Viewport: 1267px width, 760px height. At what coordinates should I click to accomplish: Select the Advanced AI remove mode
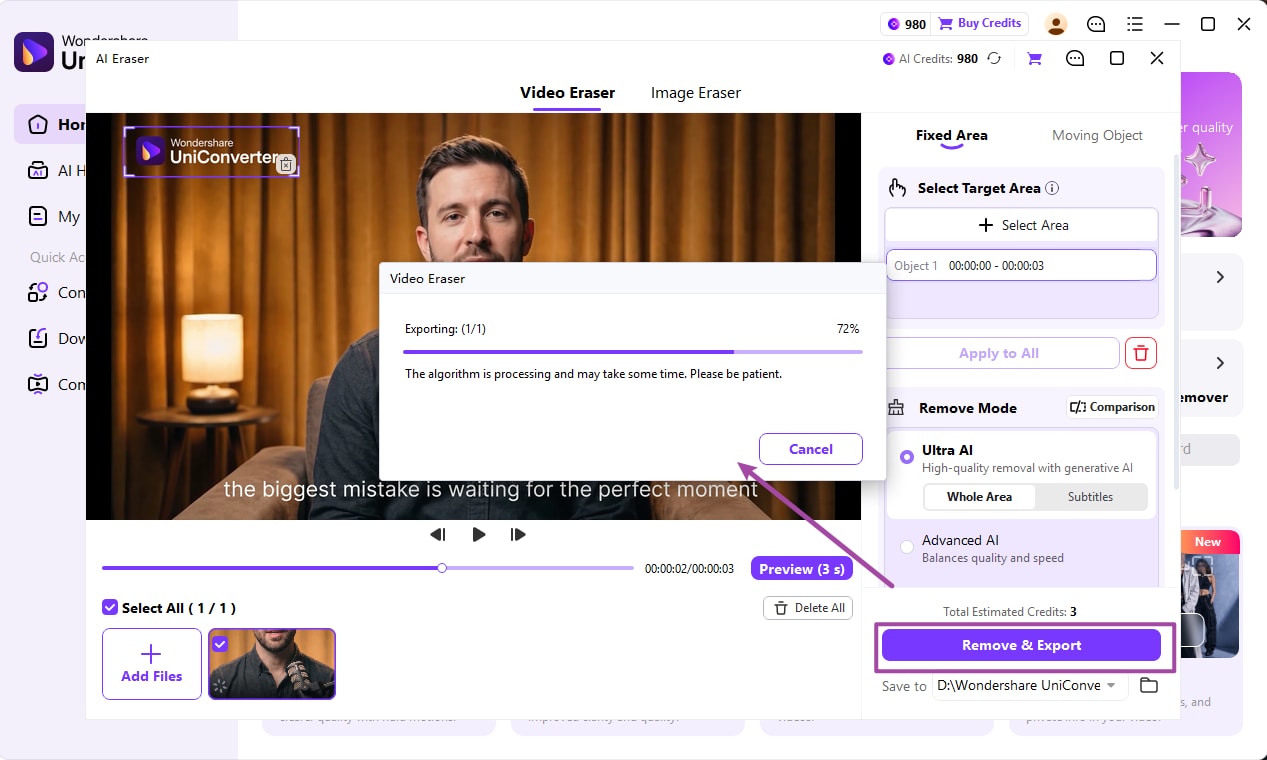coord(906,547)
